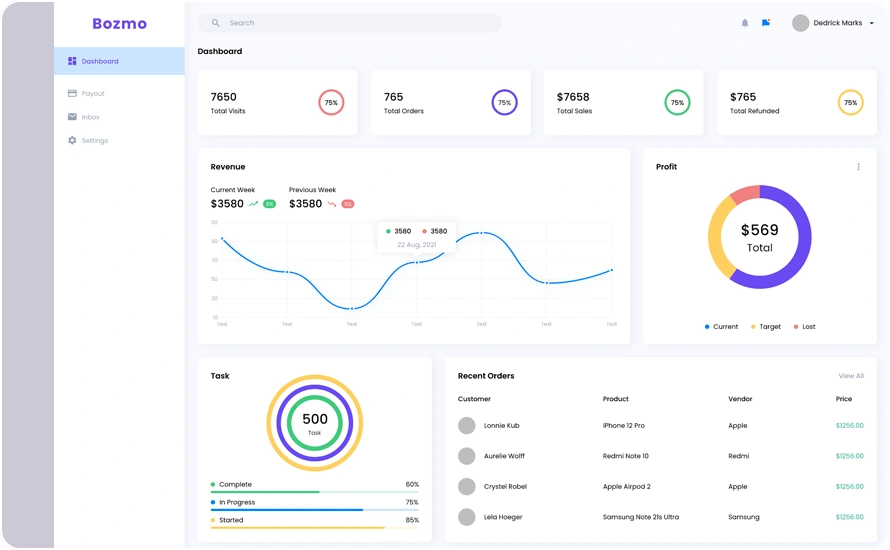This screenshot has width=890, height=550.
Task: Open the Payout menu item
Action: point(93,94)
